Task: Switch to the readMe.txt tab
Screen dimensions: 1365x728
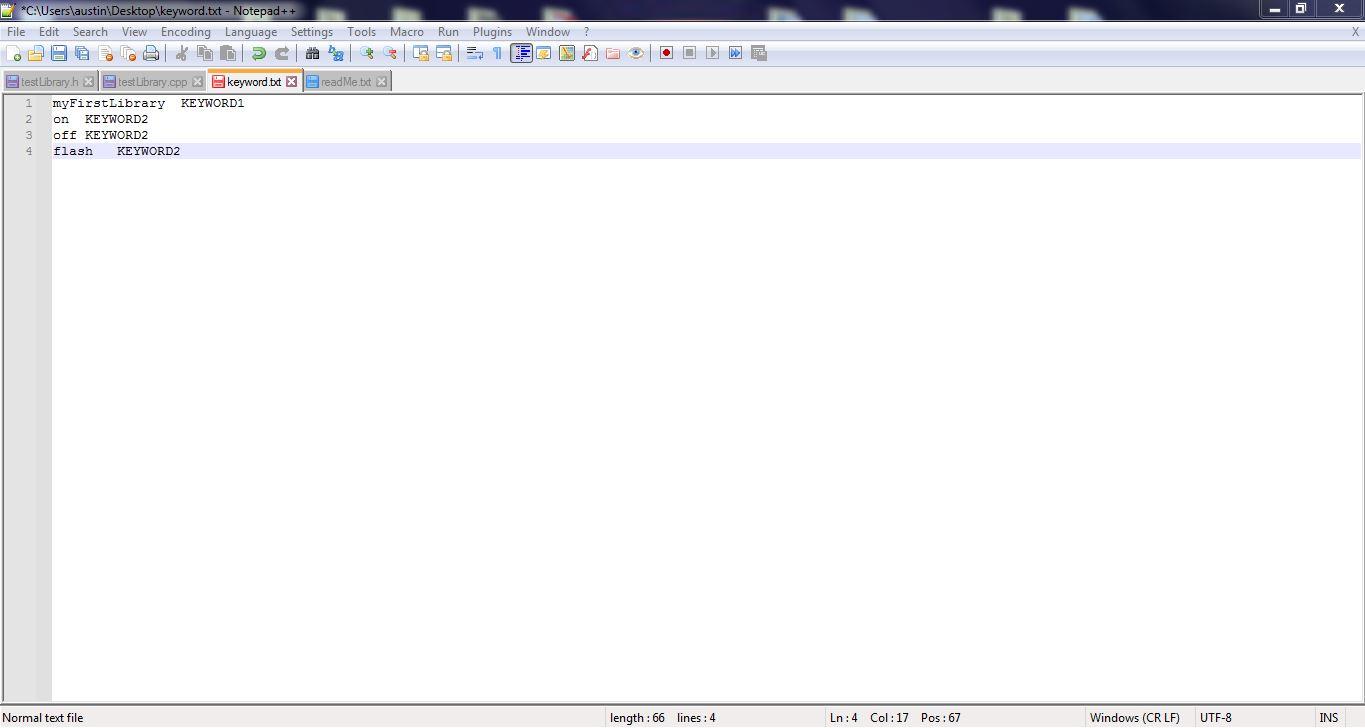Action: 345,81
